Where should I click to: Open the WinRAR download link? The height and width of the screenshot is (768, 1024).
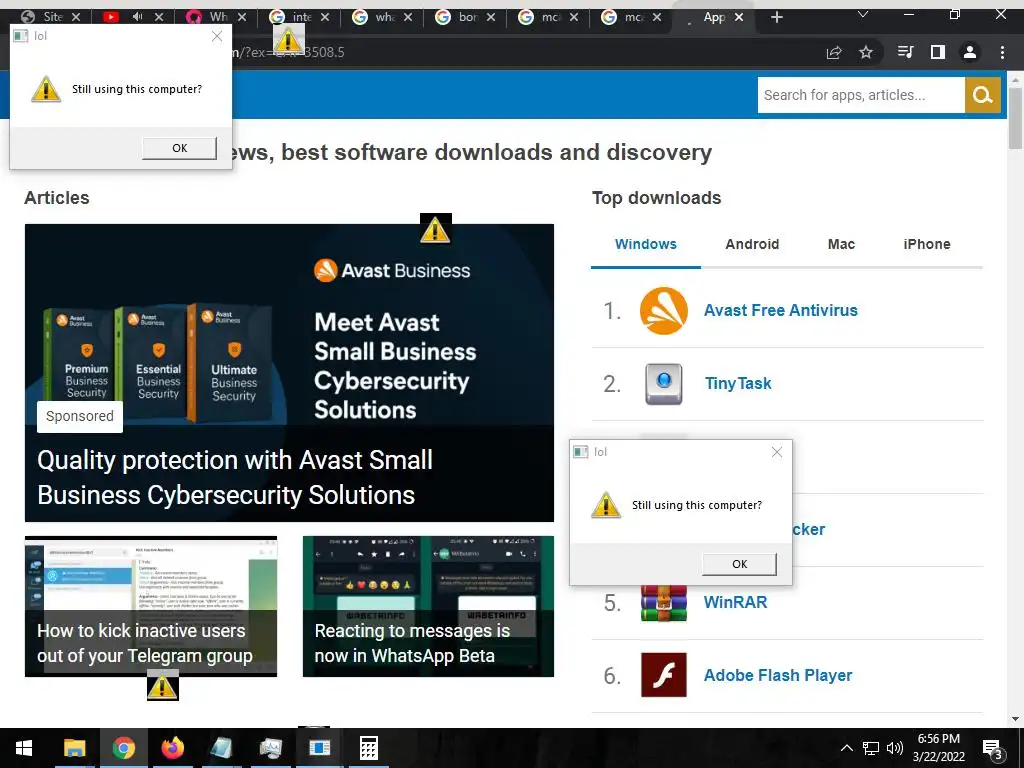coord(735,602)
